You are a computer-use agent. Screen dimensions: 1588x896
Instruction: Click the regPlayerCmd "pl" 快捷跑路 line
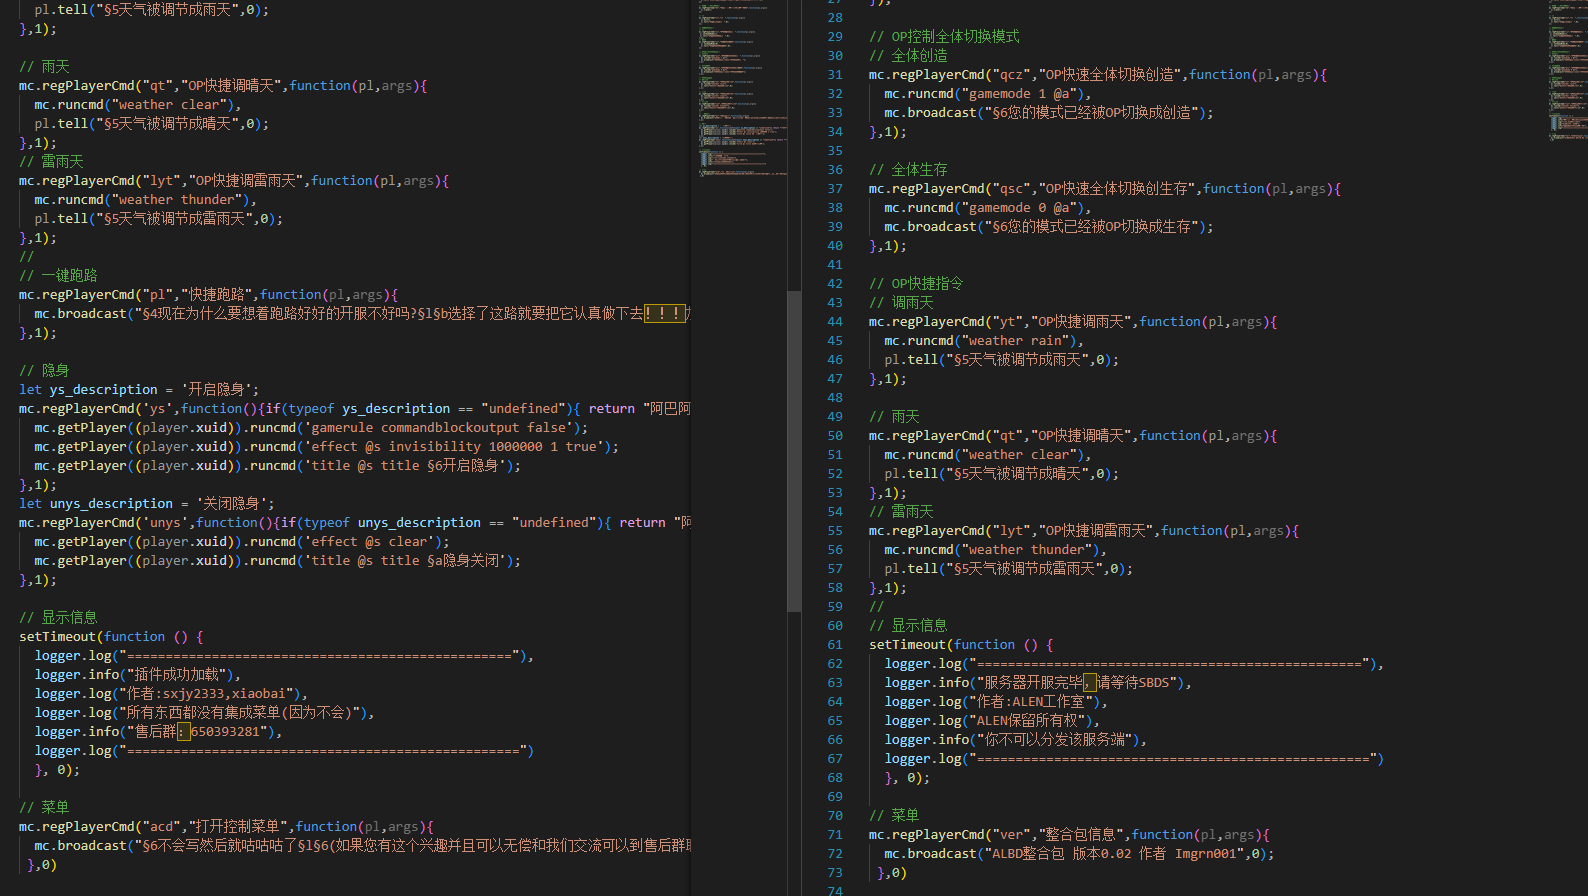[x=209, y=295]
